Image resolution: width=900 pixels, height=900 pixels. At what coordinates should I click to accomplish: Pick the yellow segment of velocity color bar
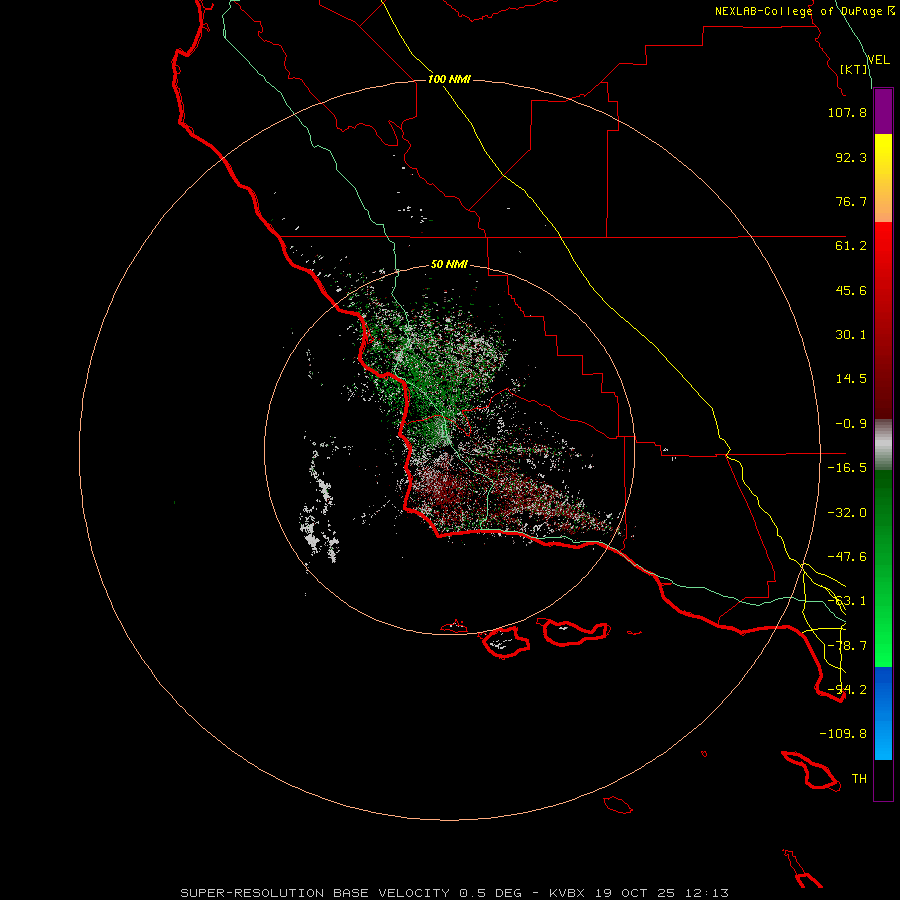click(883, 178)
